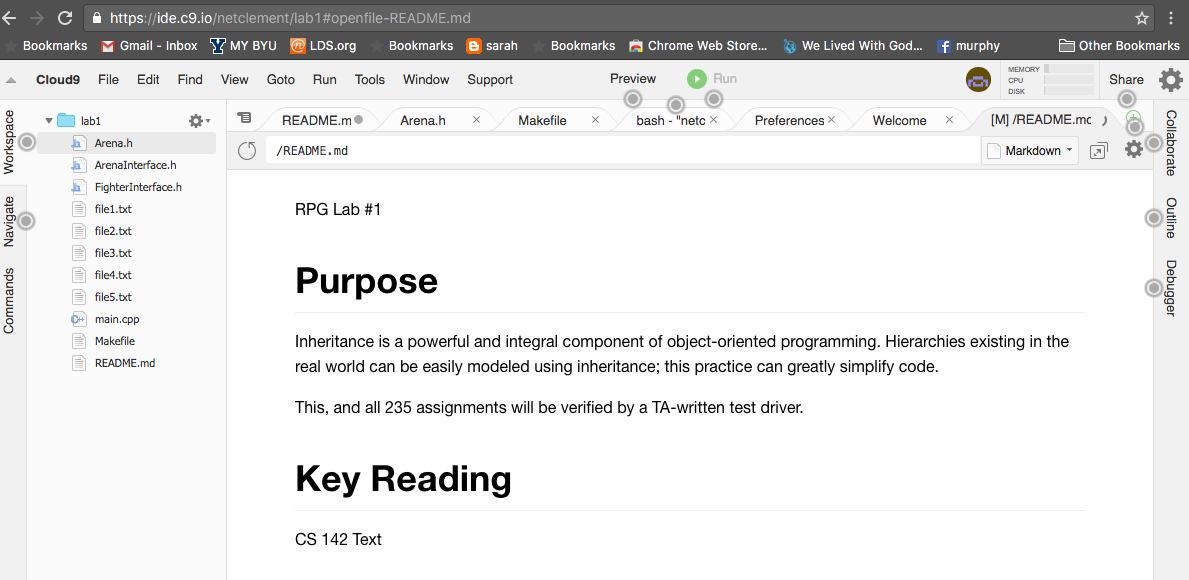The width and height of the screenshot is (1189, 580).
Task: Toggle the Commands side panel
Action: (x=9, y=300)
